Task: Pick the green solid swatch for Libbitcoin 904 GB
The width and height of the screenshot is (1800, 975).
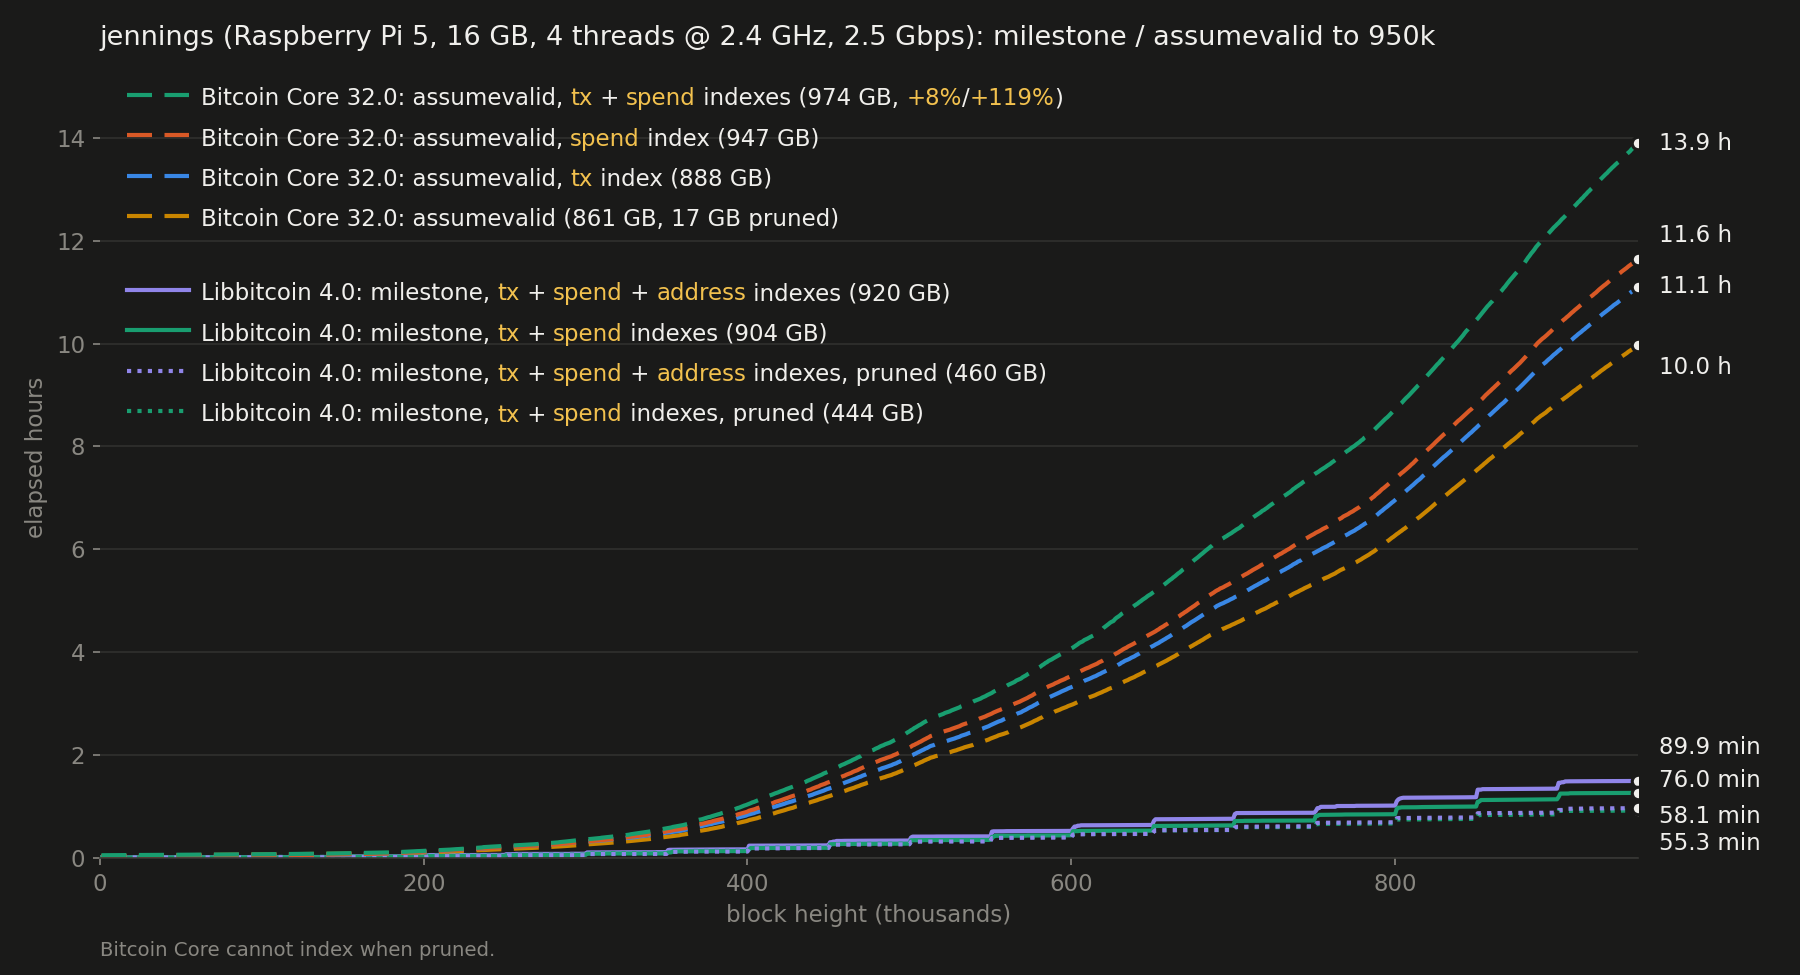Action: 158,331
